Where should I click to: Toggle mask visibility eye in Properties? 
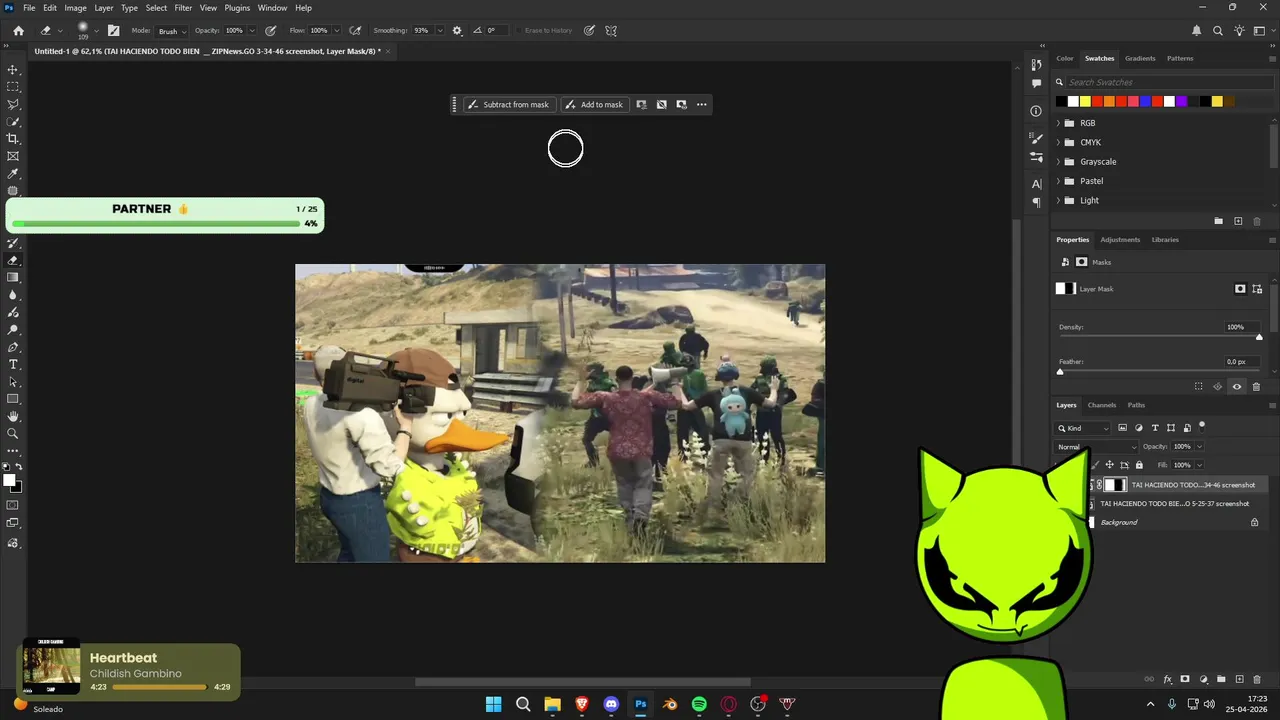[x=1237, y=386]
